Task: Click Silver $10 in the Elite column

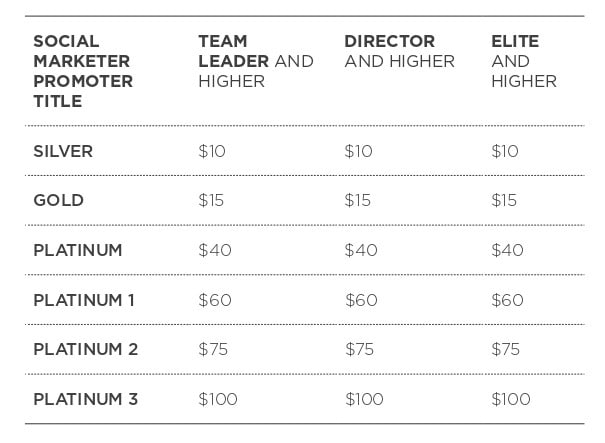Action: coord(505,151)
